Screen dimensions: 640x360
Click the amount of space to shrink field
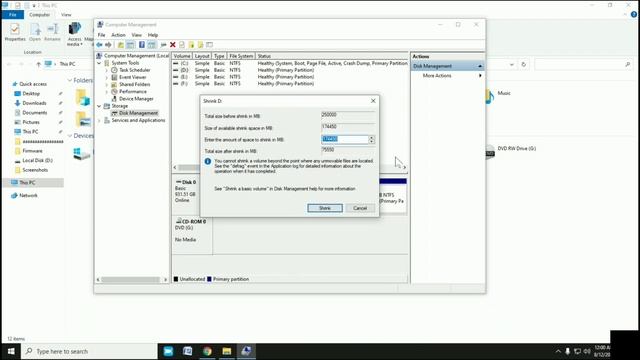(345, 139)
